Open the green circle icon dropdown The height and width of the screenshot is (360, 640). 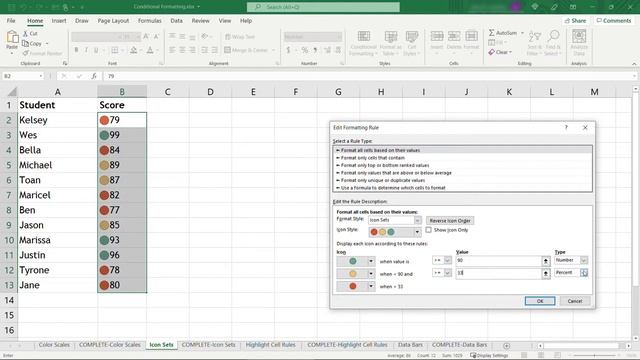[x=371, y=261]
